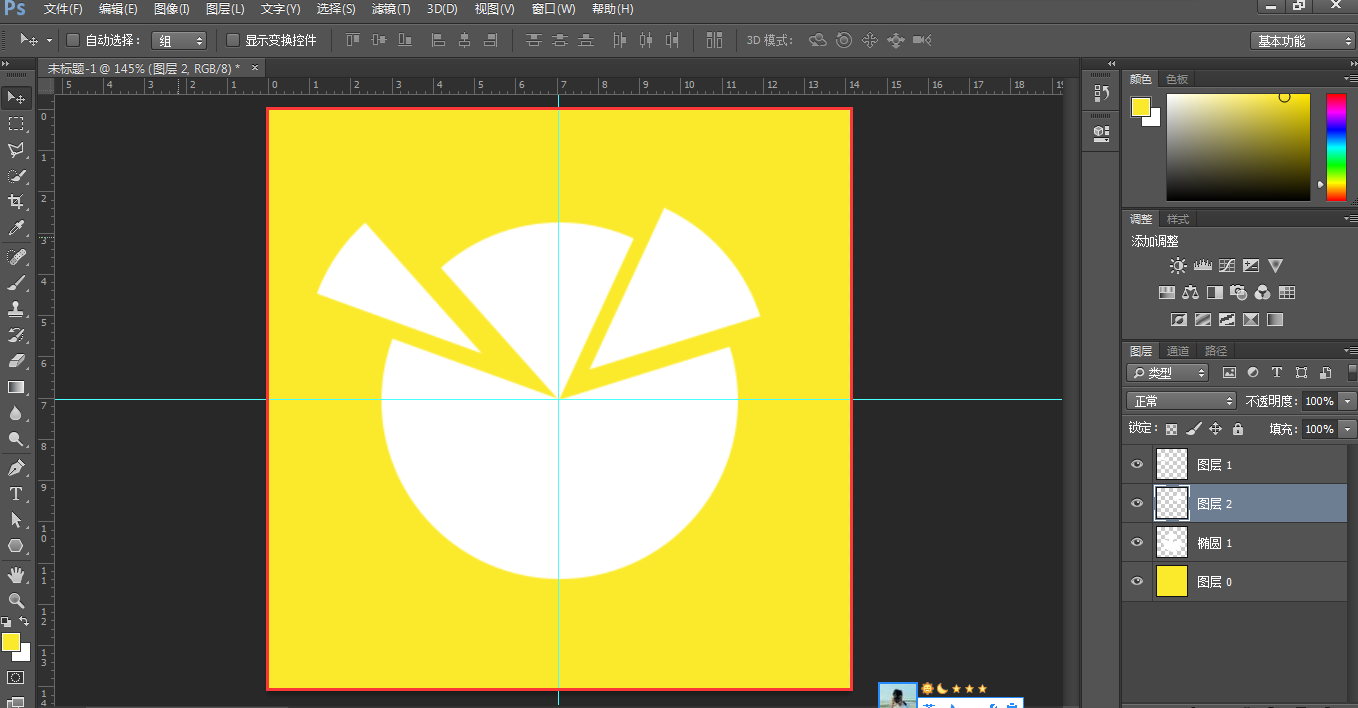Click the Brightness/Contrast adjustment icon
The width and height of the screenshot is (1358, 708).
coord(1178,266)
